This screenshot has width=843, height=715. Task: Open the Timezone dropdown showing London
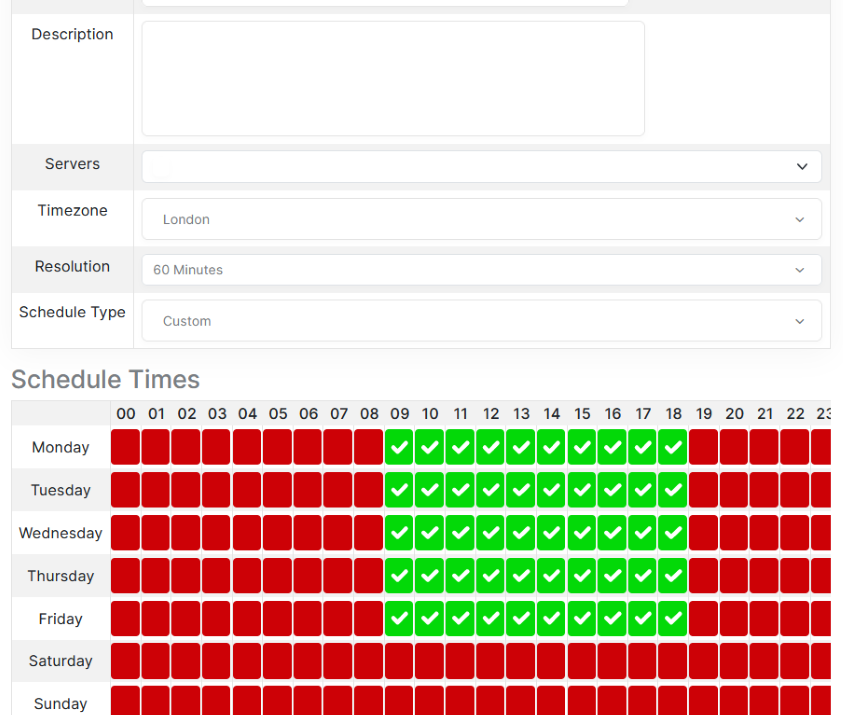(481, 219)
